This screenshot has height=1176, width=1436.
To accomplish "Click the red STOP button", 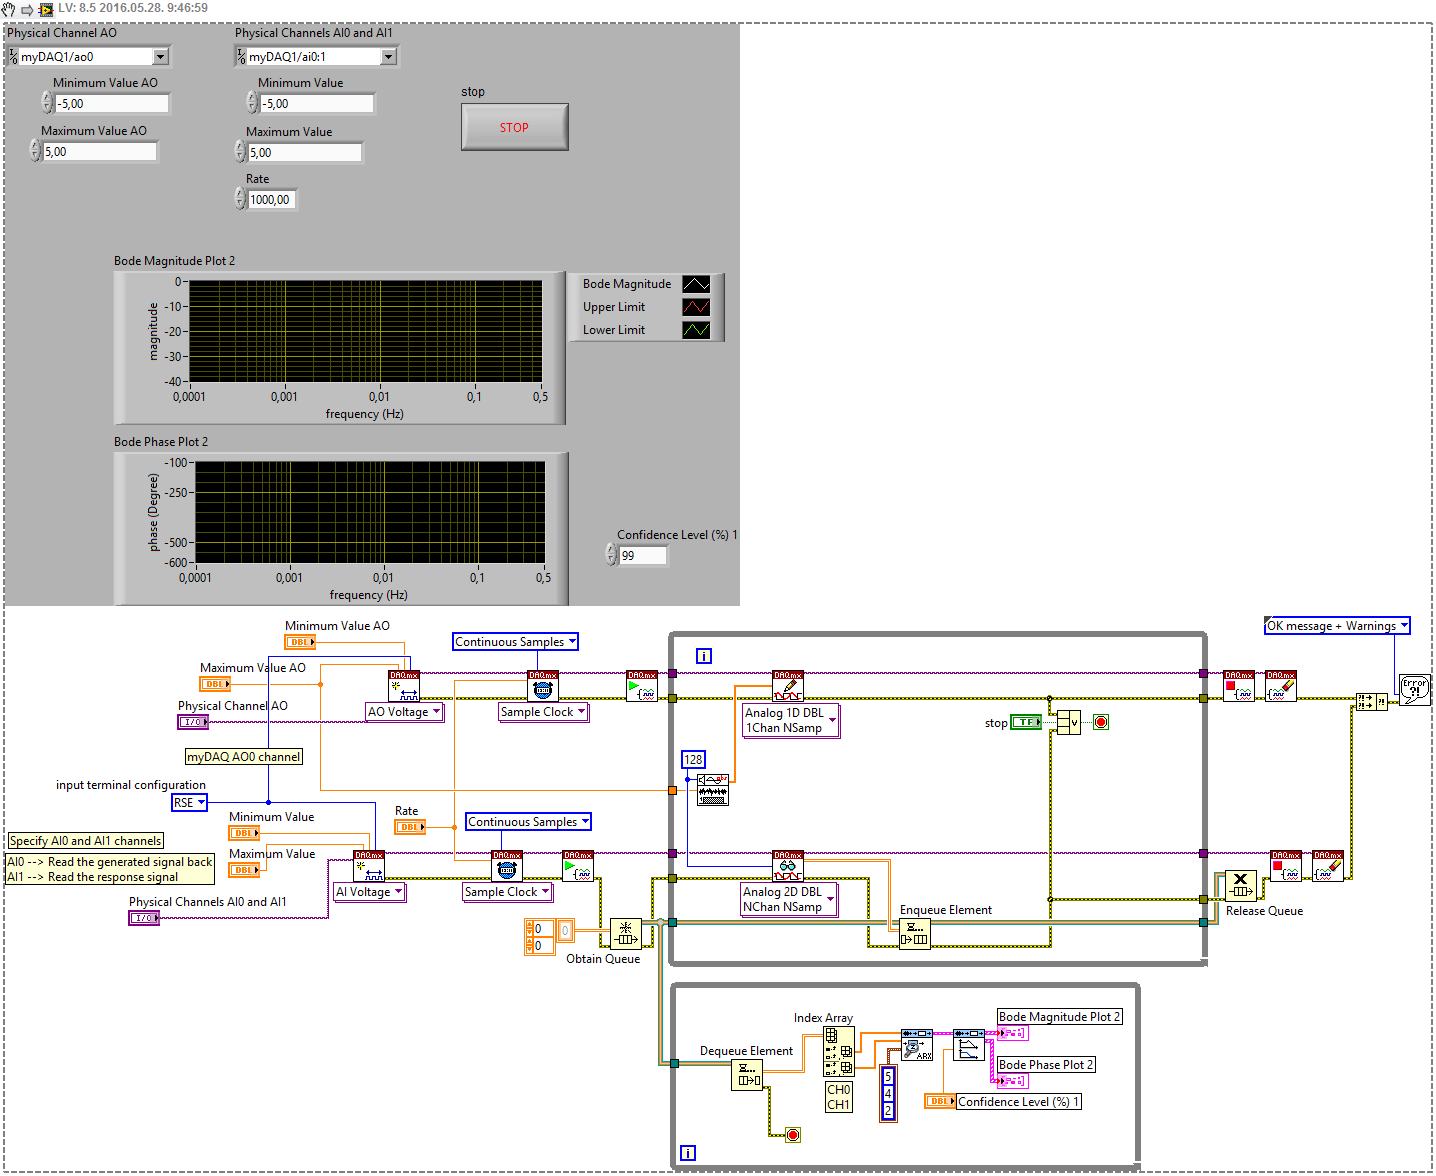I will click(515, 127).
